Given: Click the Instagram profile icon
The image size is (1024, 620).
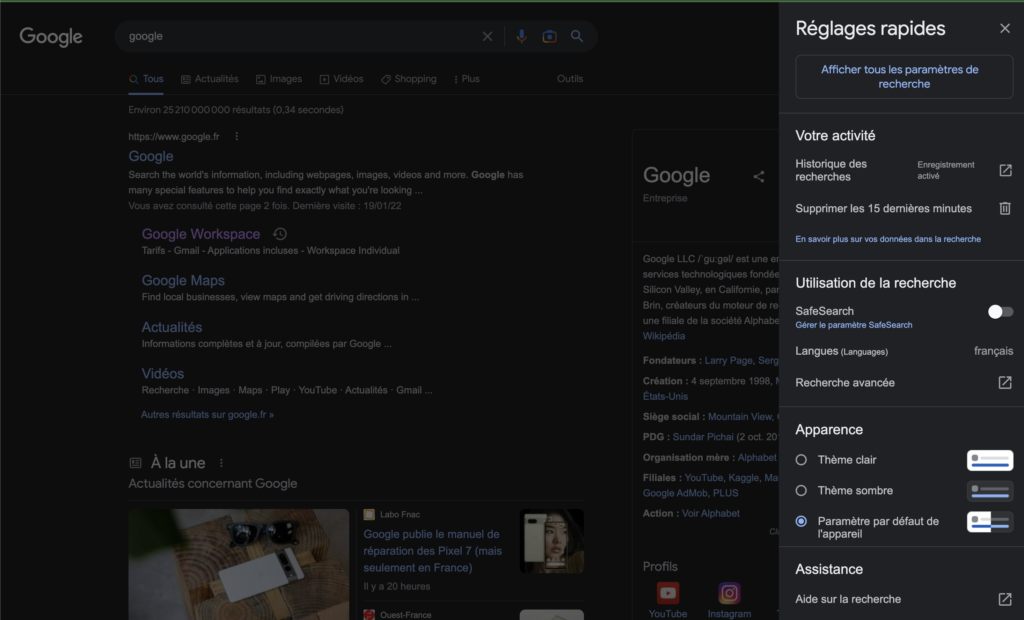Looking at the screenshot, I should point(729,593).
